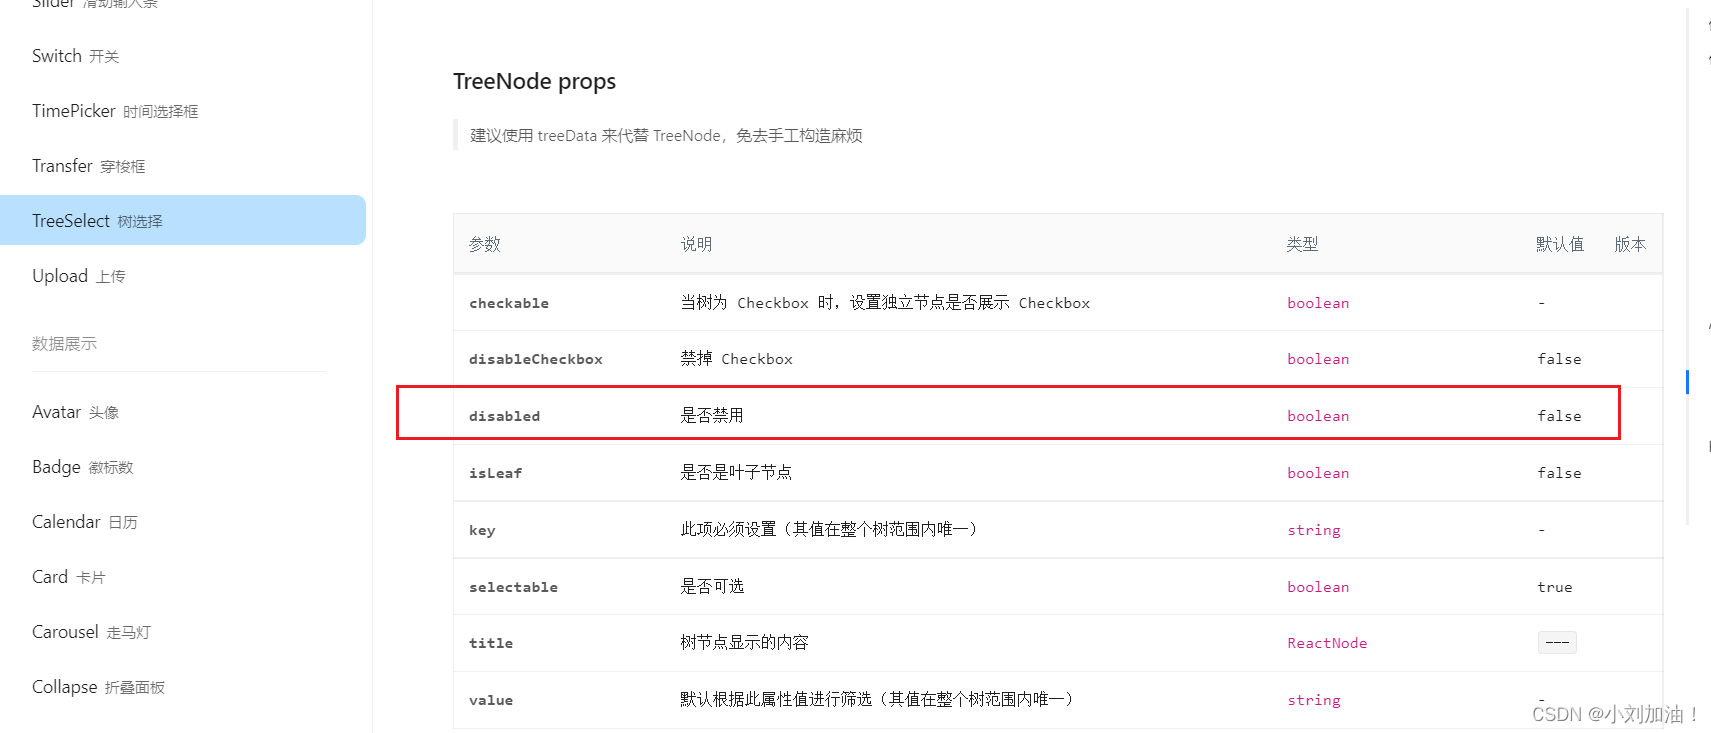This screenshot has height=733, width=1711.
Task: Open the Upload 上传 sidebar item
Action: pyautogui.click(x=79, y=276)
